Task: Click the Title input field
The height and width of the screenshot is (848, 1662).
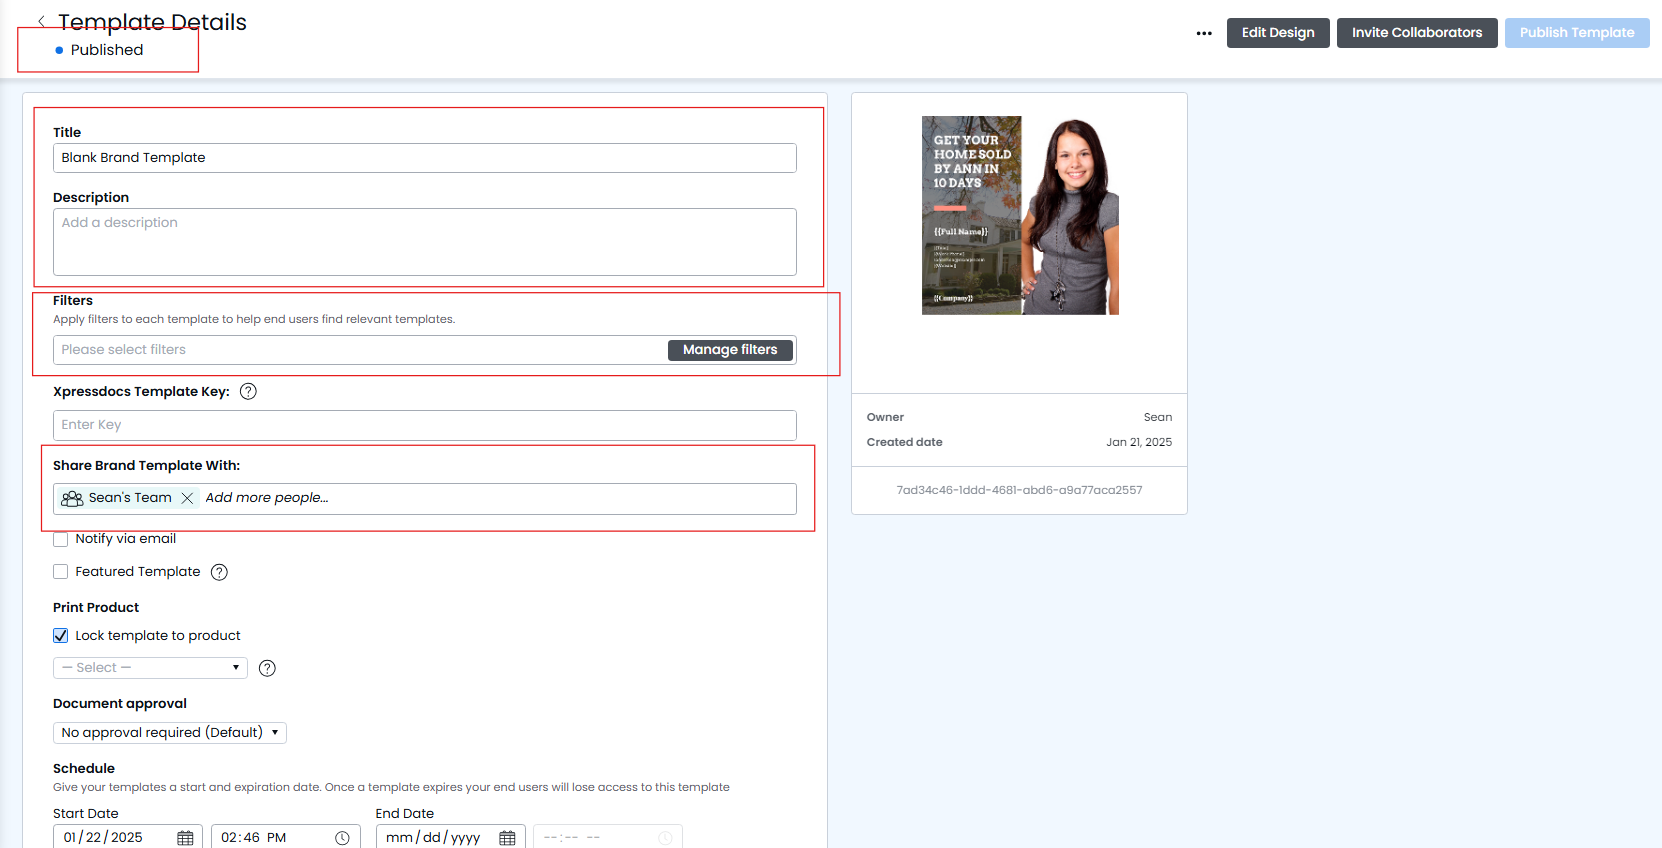Action: tap(424, 158)
